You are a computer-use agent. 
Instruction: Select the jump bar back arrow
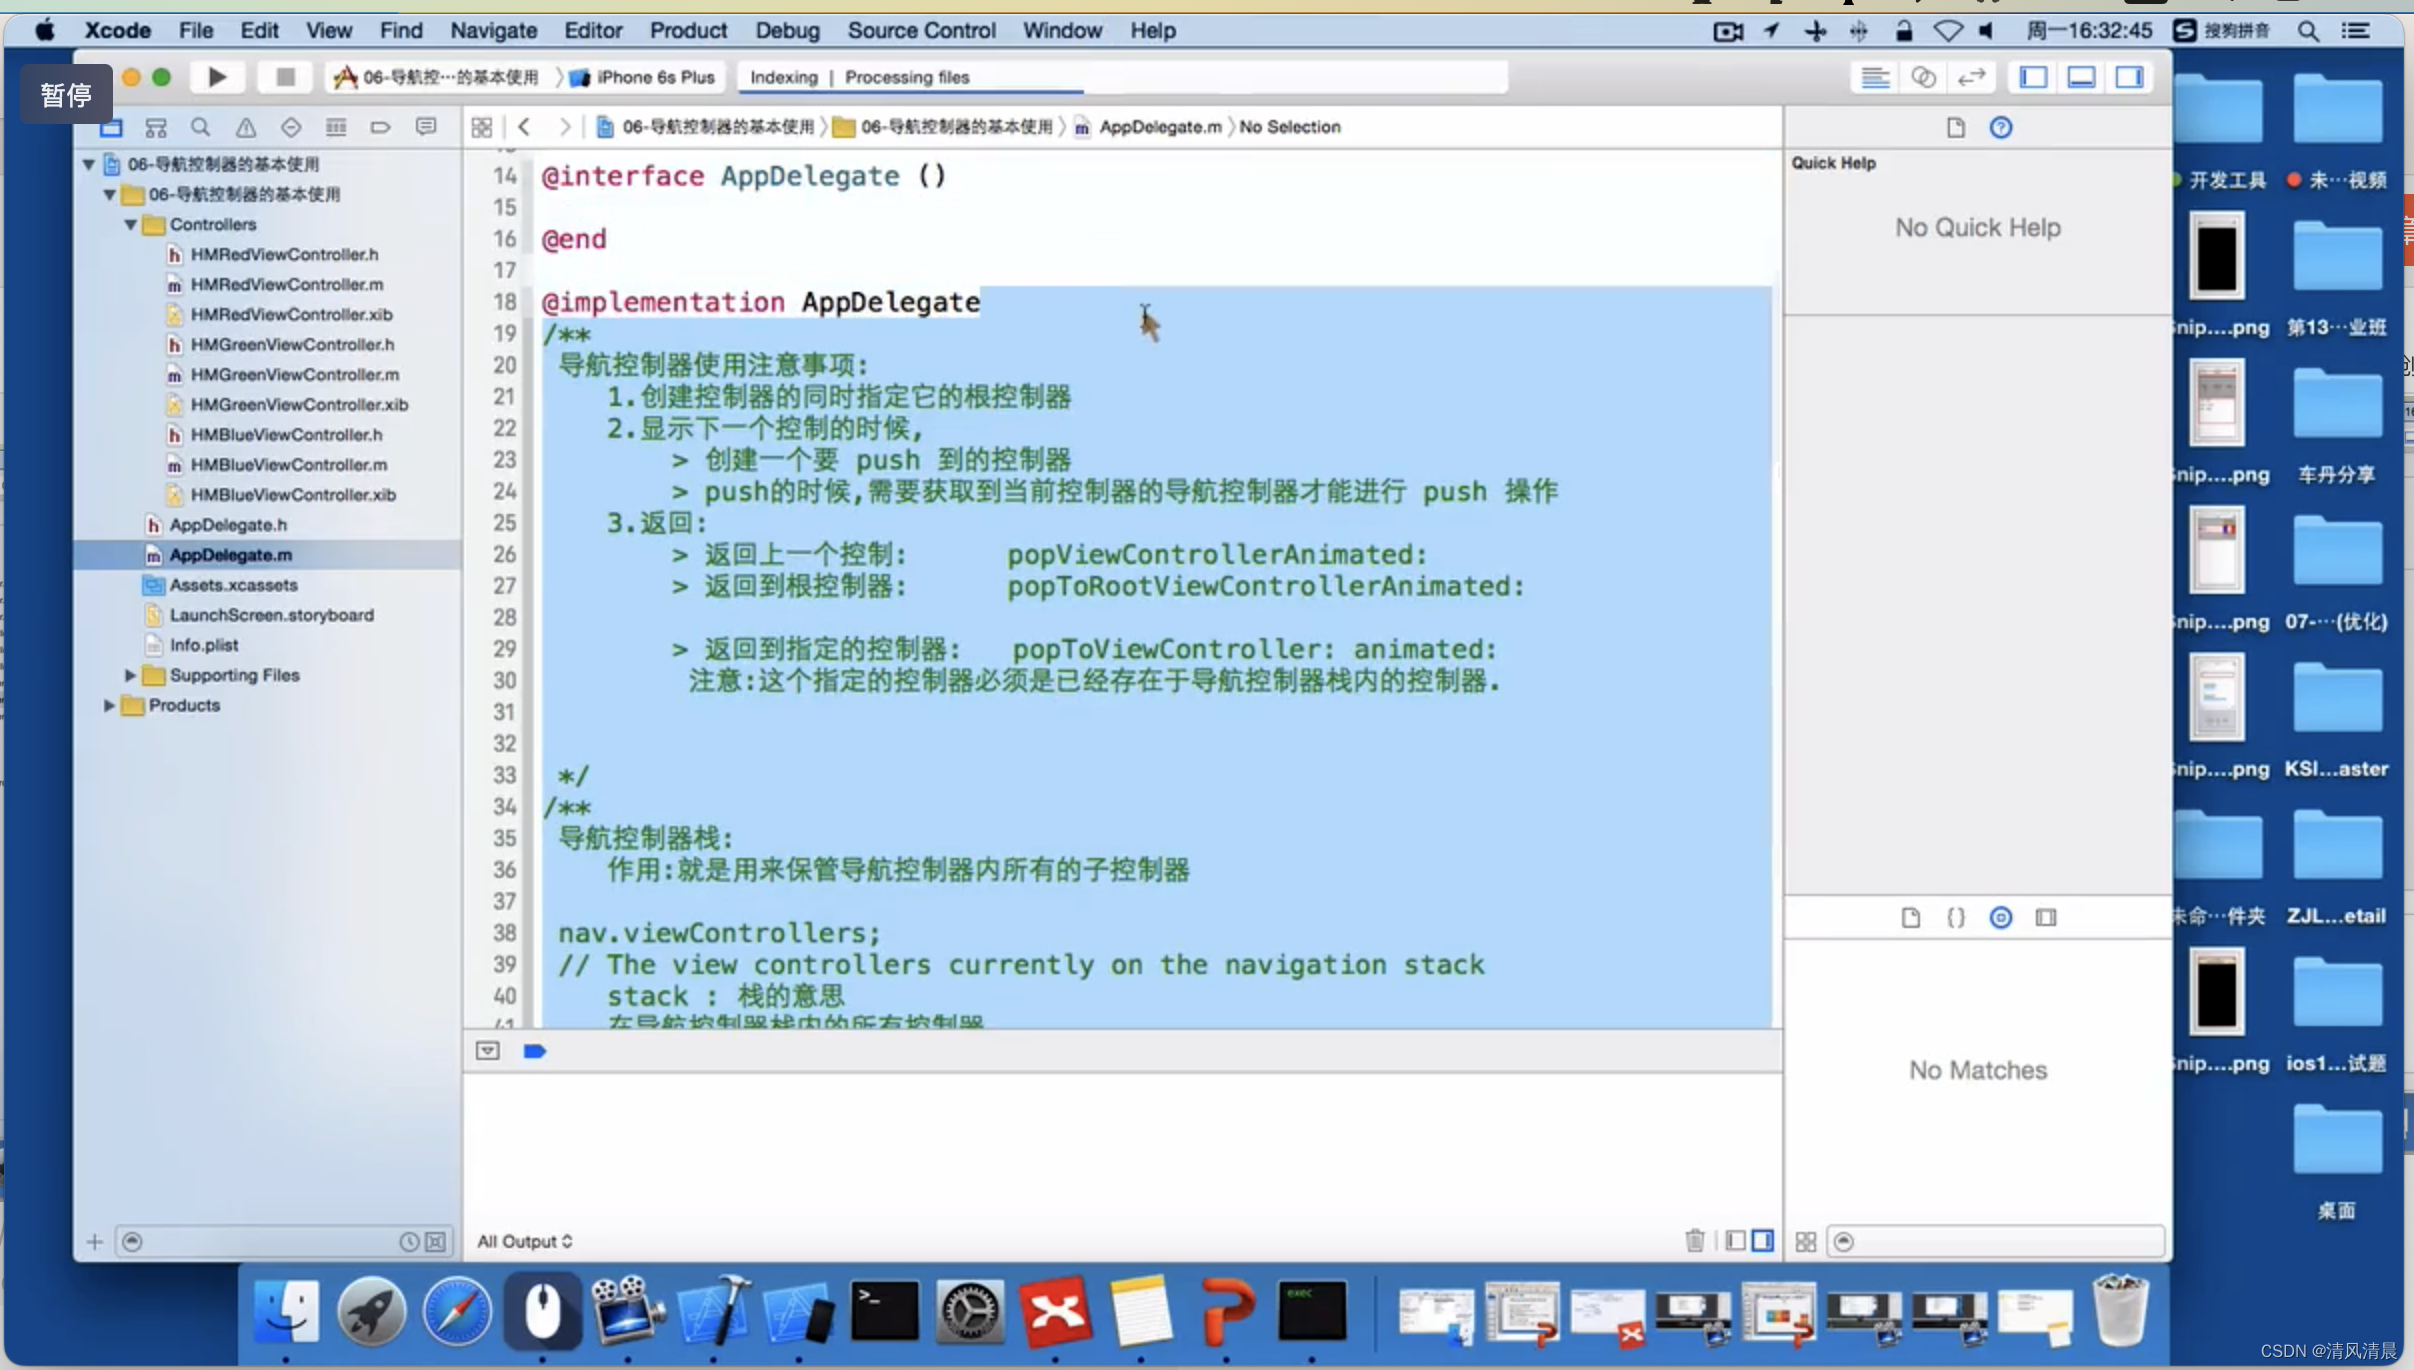tap(524, 126)
